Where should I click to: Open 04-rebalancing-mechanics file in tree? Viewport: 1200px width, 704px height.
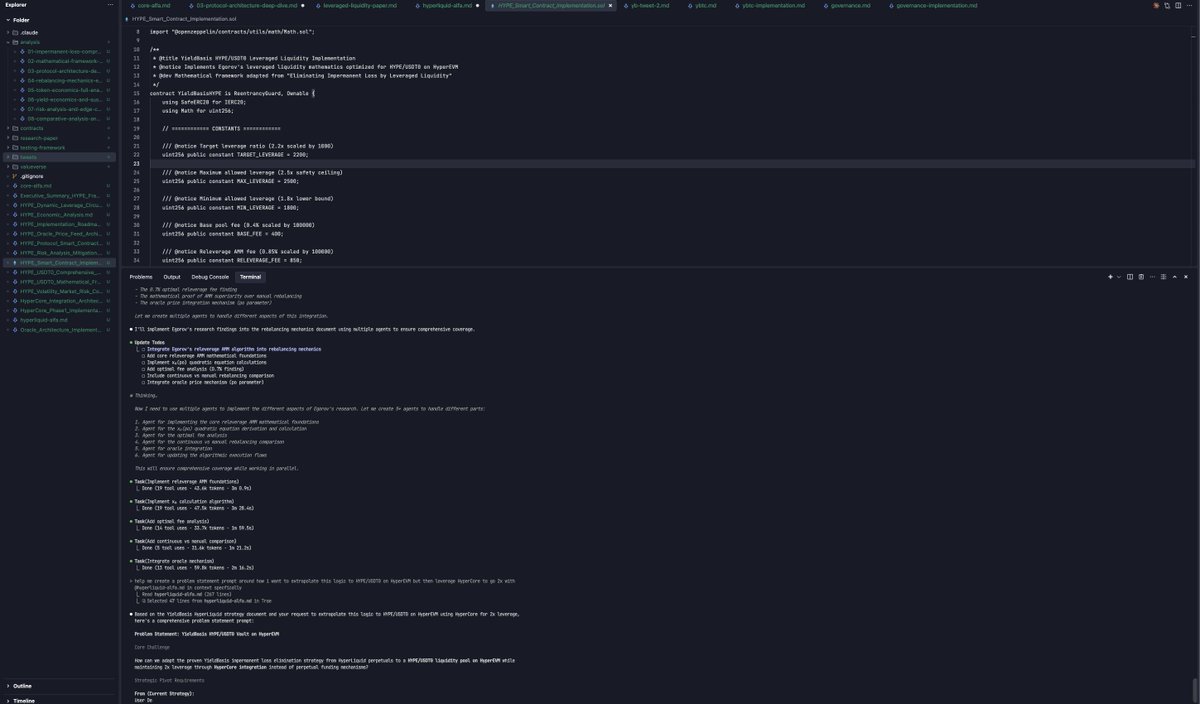(63, 80)
